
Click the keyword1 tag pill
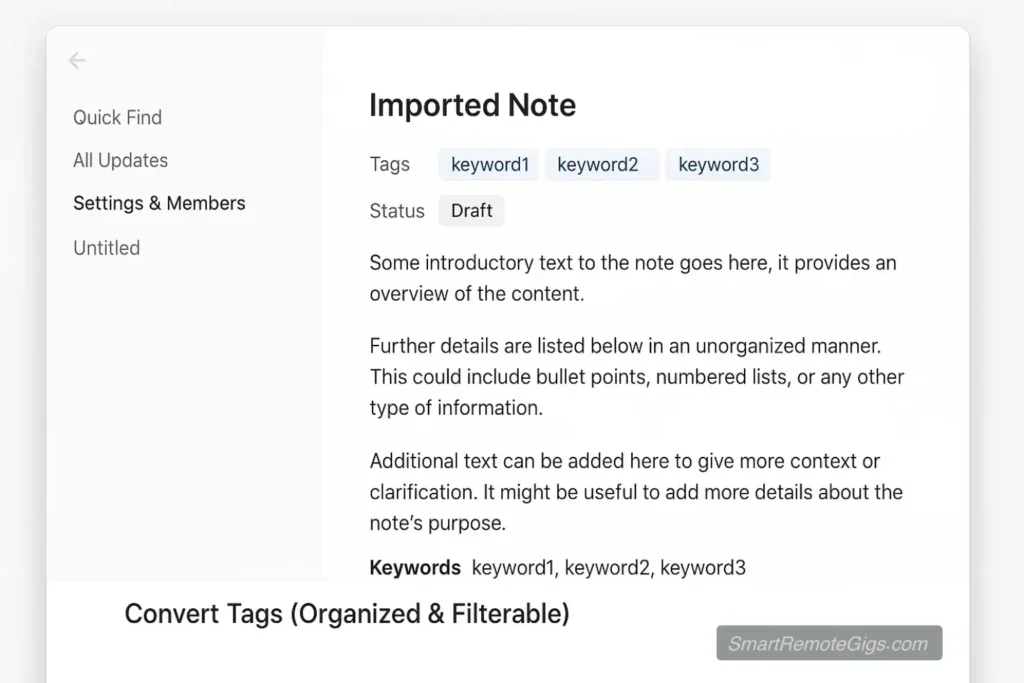point(489,164)
